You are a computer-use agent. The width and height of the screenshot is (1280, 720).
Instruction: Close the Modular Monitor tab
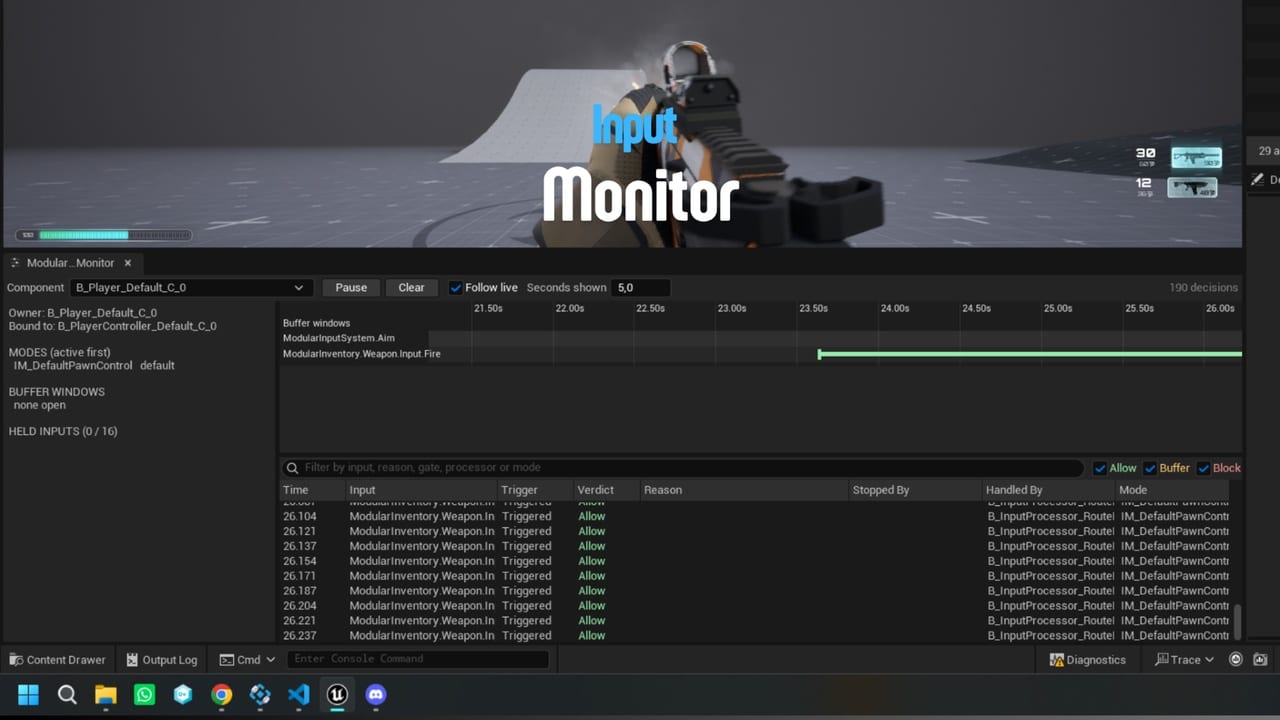pos(128,263)
